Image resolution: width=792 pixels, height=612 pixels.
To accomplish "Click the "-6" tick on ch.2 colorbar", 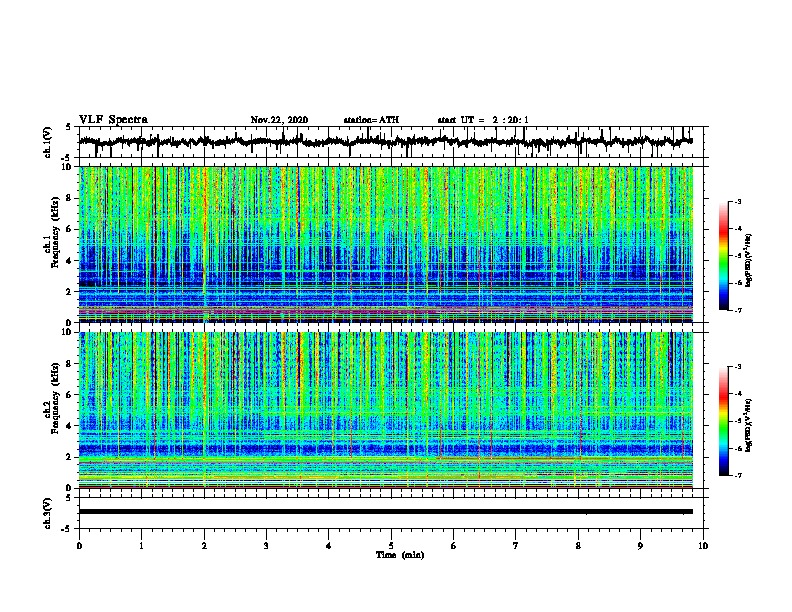I will point(737,448).
